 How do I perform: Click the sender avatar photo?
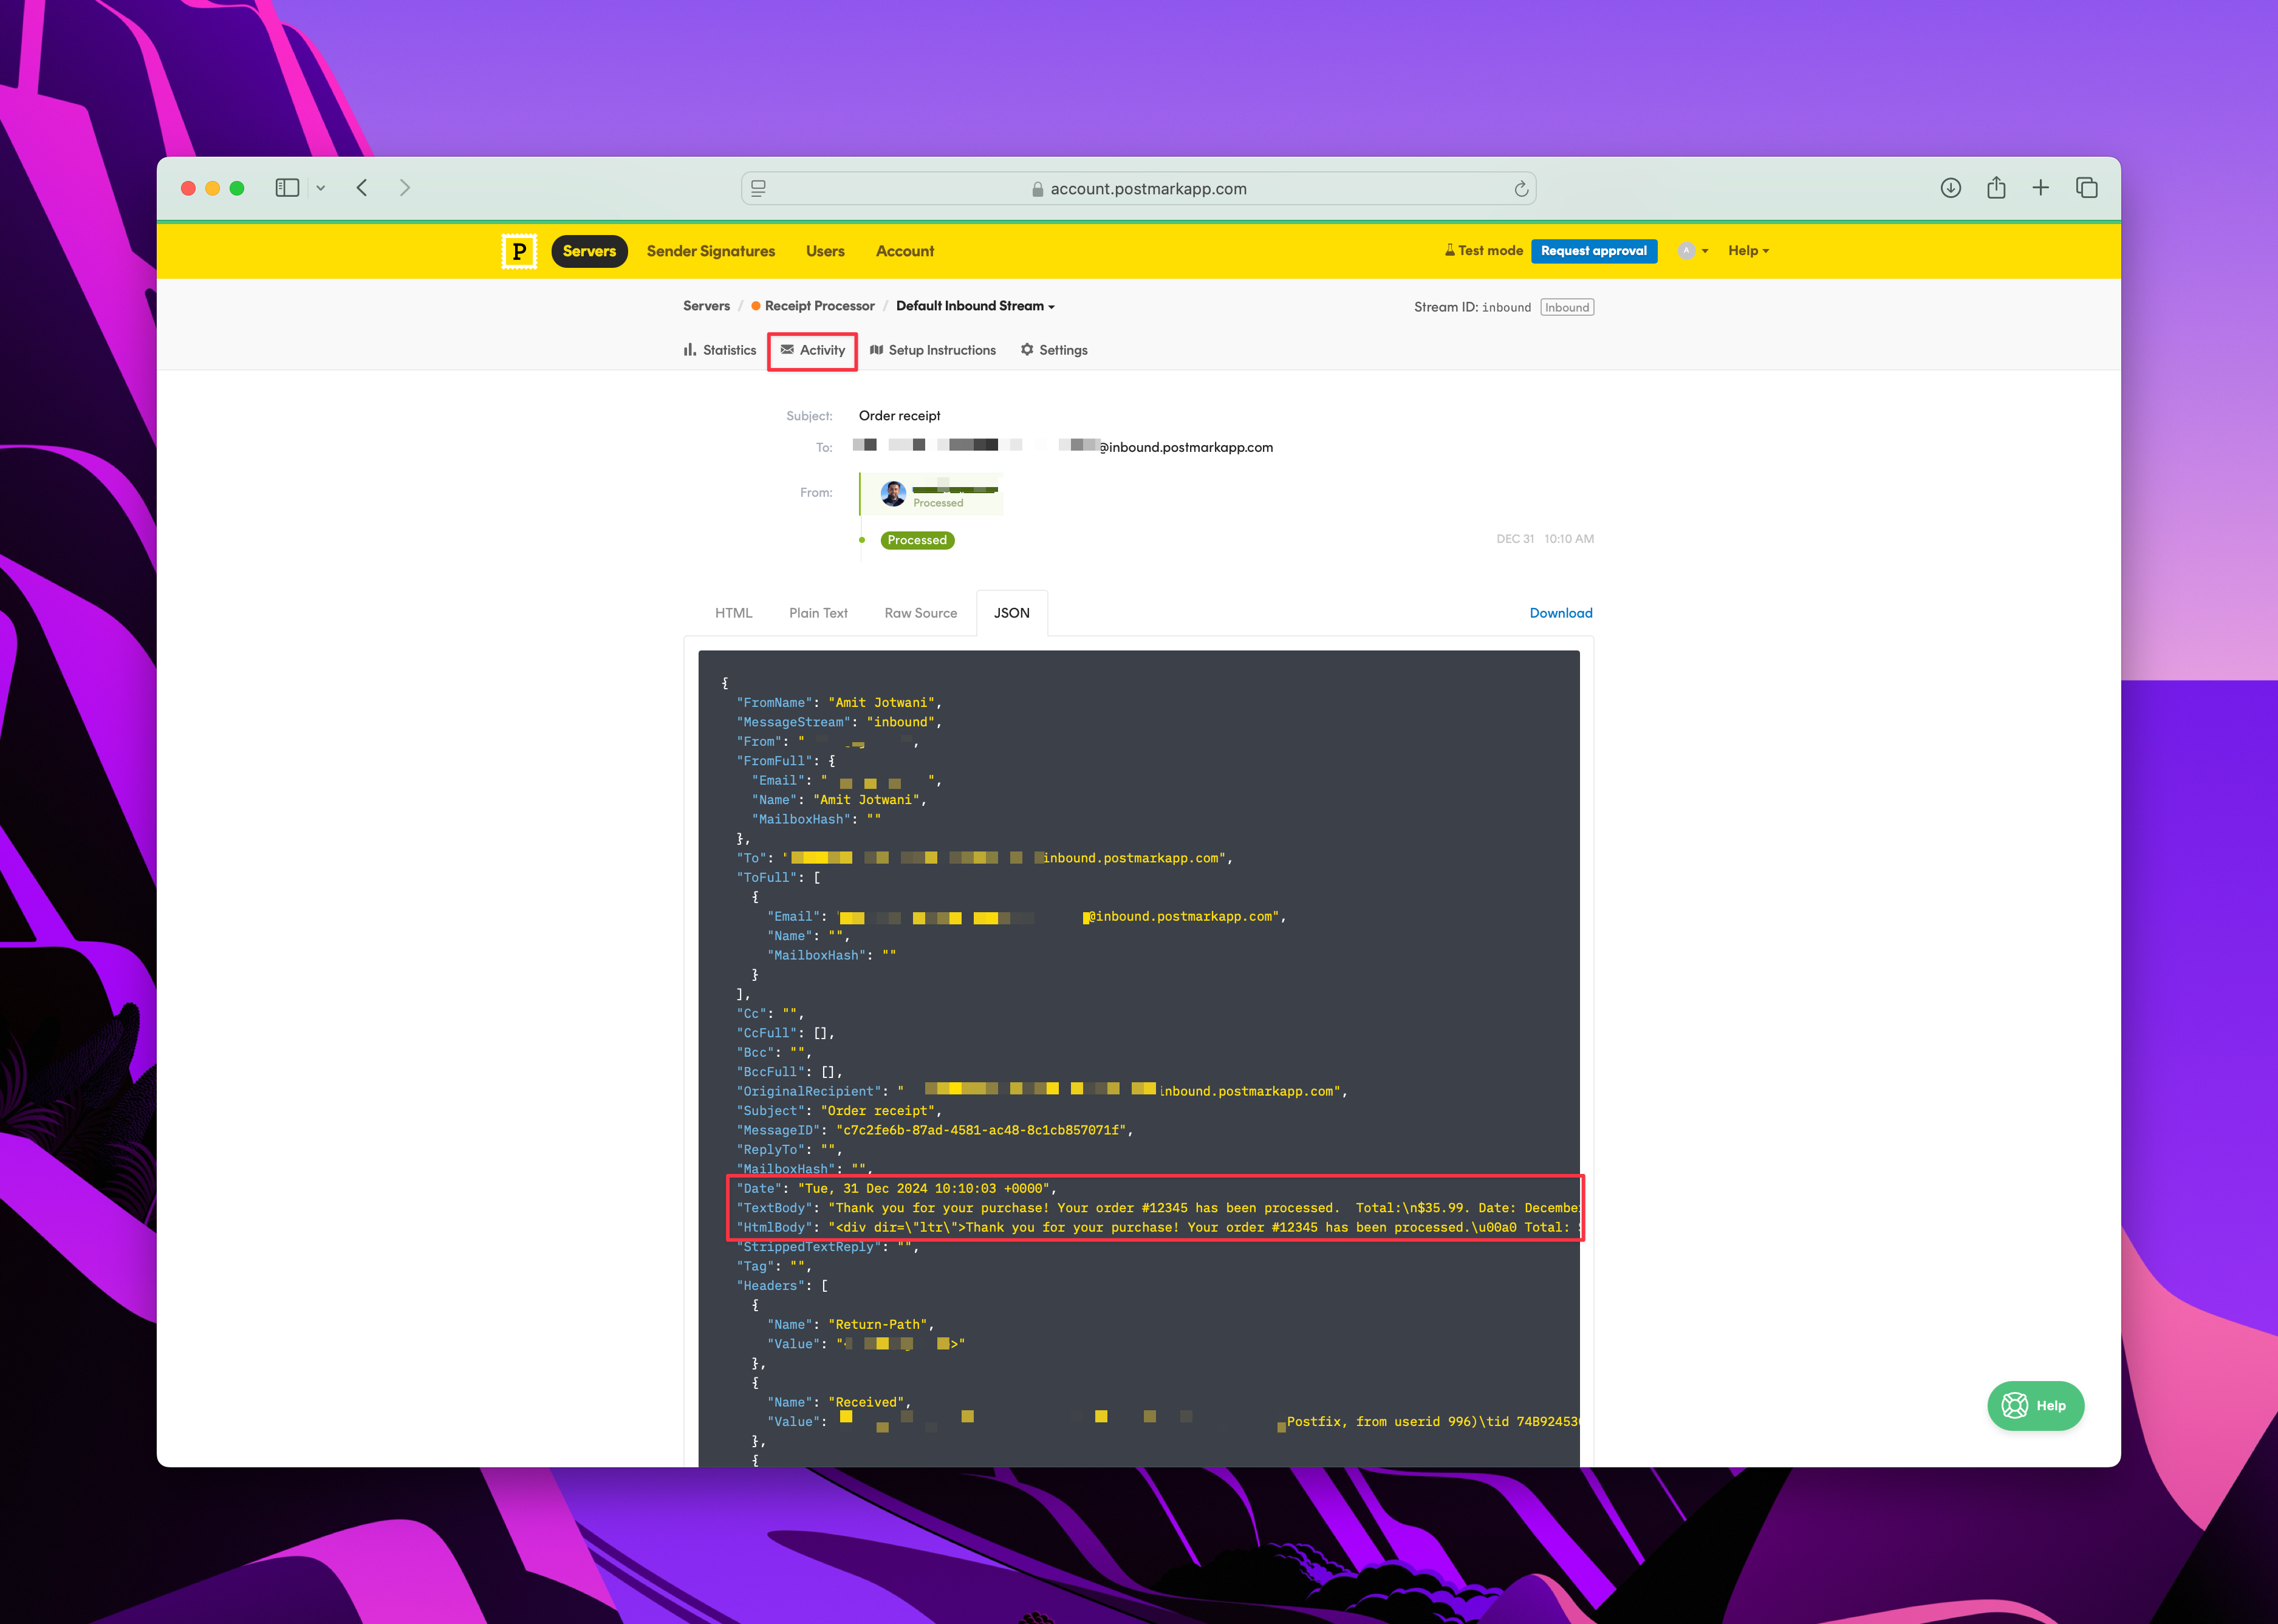(893, 493)
